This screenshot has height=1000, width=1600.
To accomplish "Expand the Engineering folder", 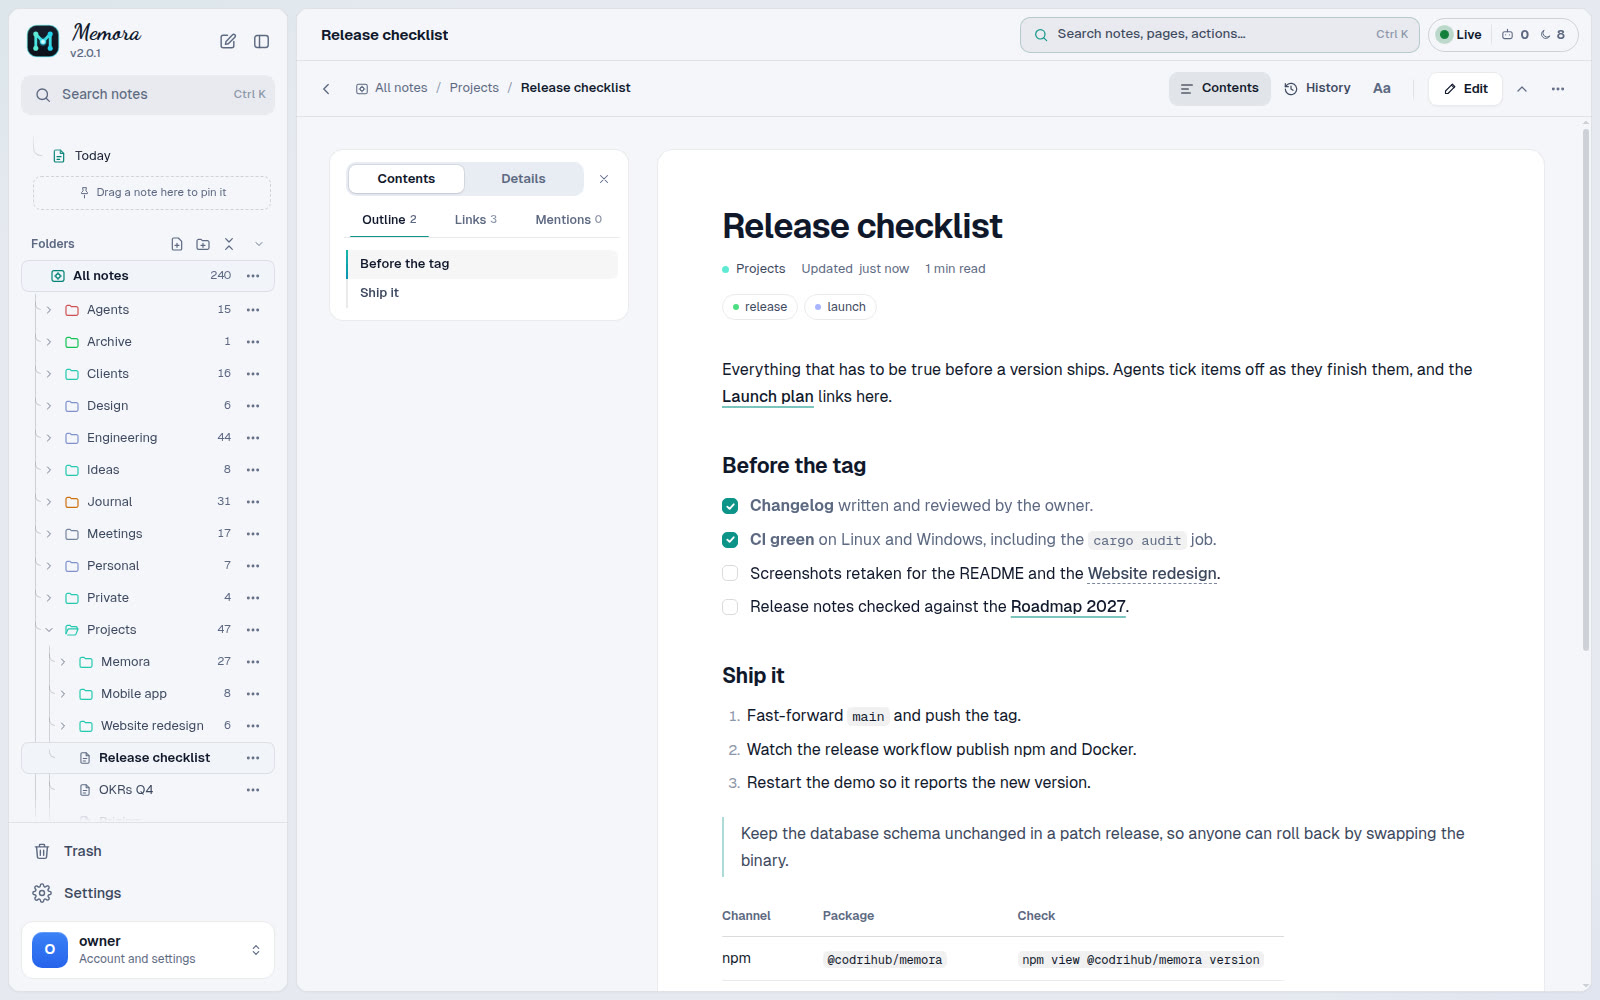I will [x=49, y=438].
